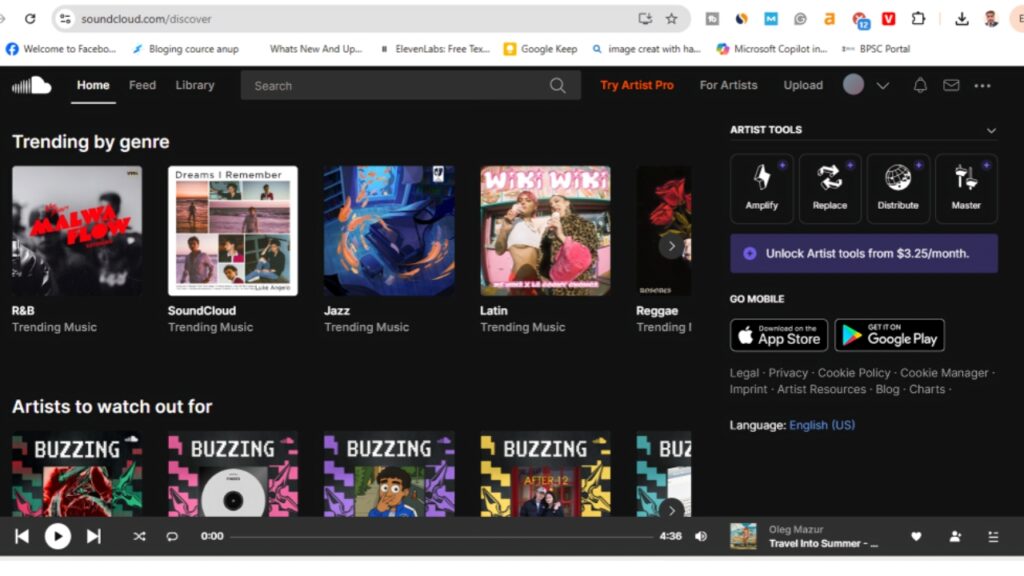
Task: Switch to the Feed tab
Action: (142, 85)
